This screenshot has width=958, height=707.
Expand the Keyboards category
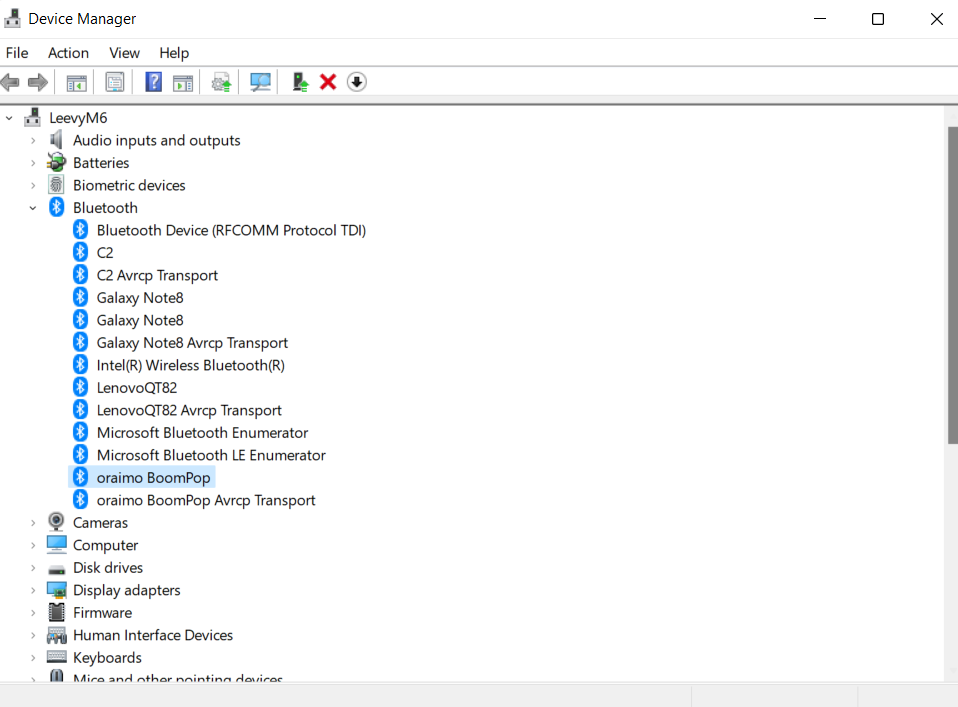(33, 658)
